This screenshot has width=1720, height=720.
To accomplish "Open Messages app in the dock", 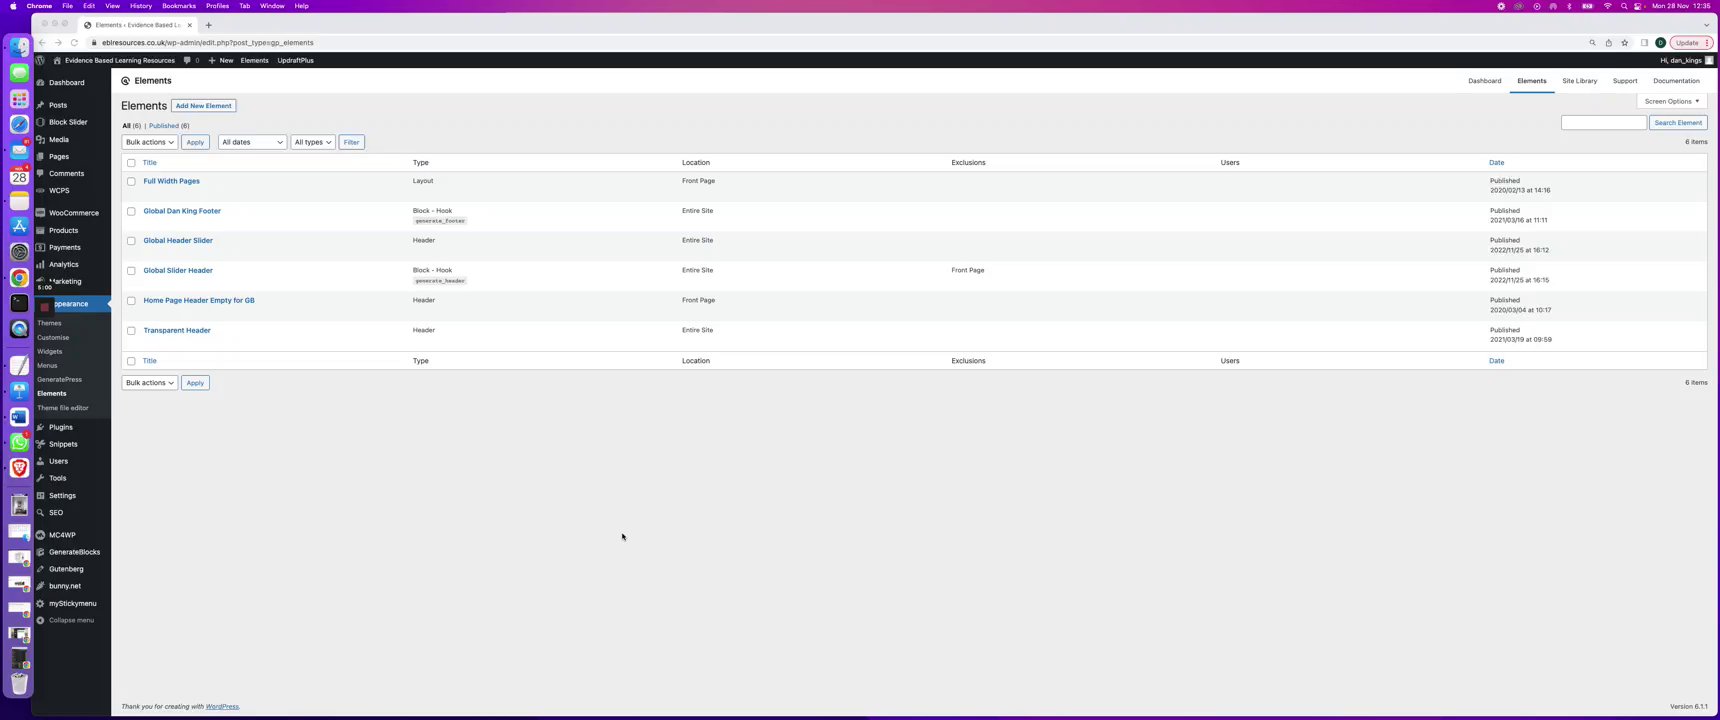I will point(19,73).
